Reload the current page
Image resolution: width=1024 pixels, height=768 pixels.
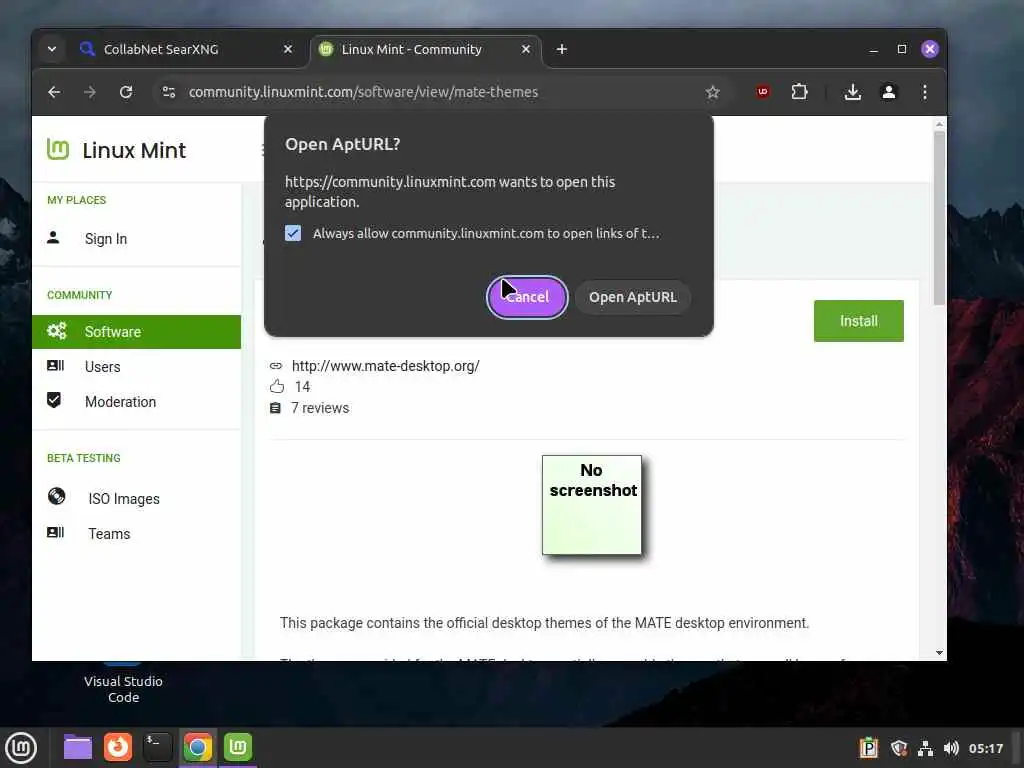(x=126, y=92)
